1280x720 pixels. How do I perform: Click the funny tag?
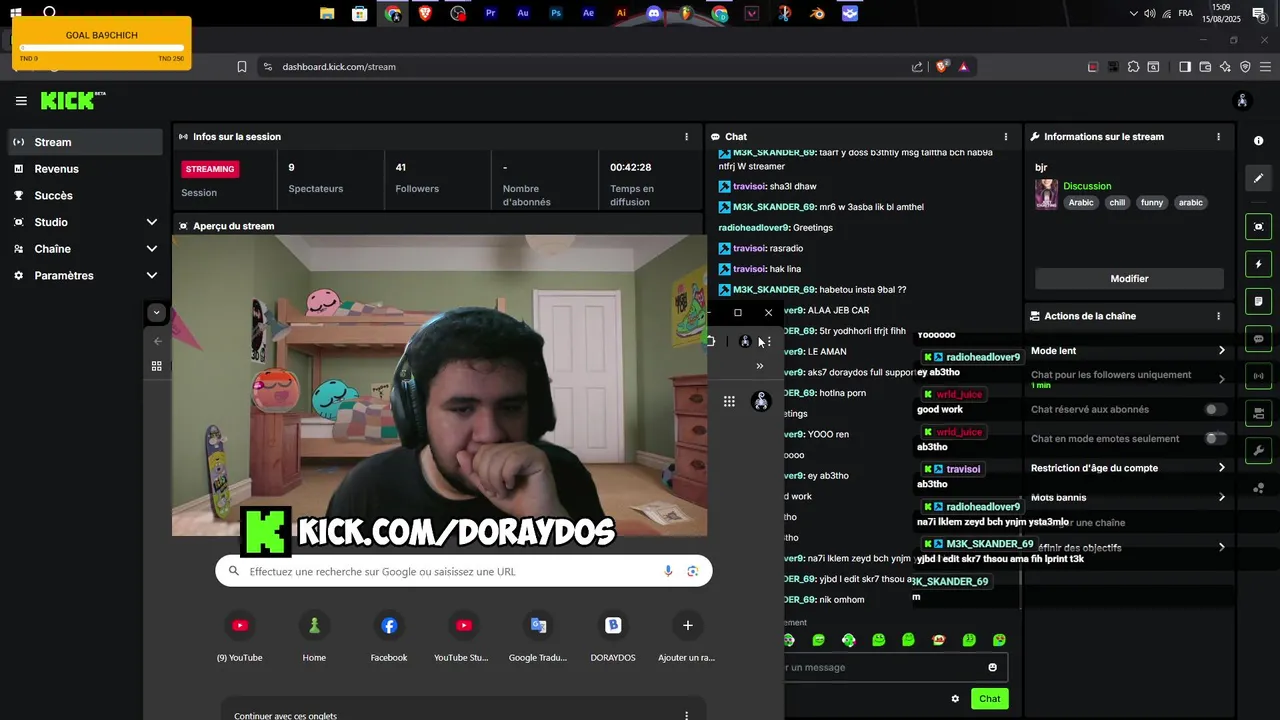click(1152, 202)
